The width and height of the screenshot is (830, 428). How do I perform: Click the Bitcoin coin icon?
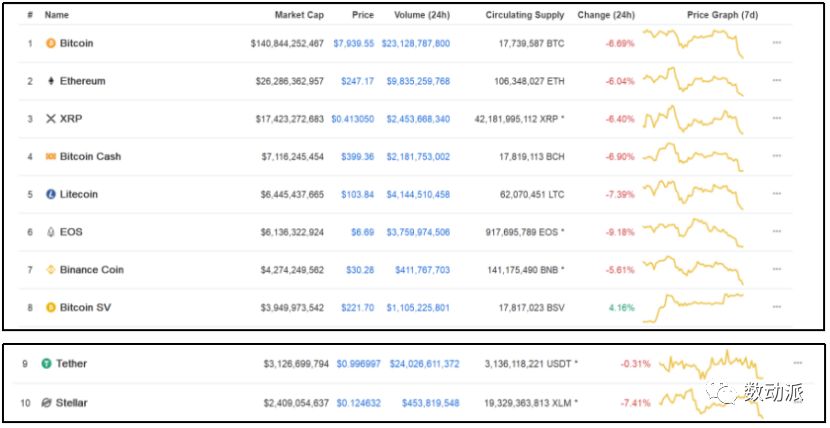51,43
